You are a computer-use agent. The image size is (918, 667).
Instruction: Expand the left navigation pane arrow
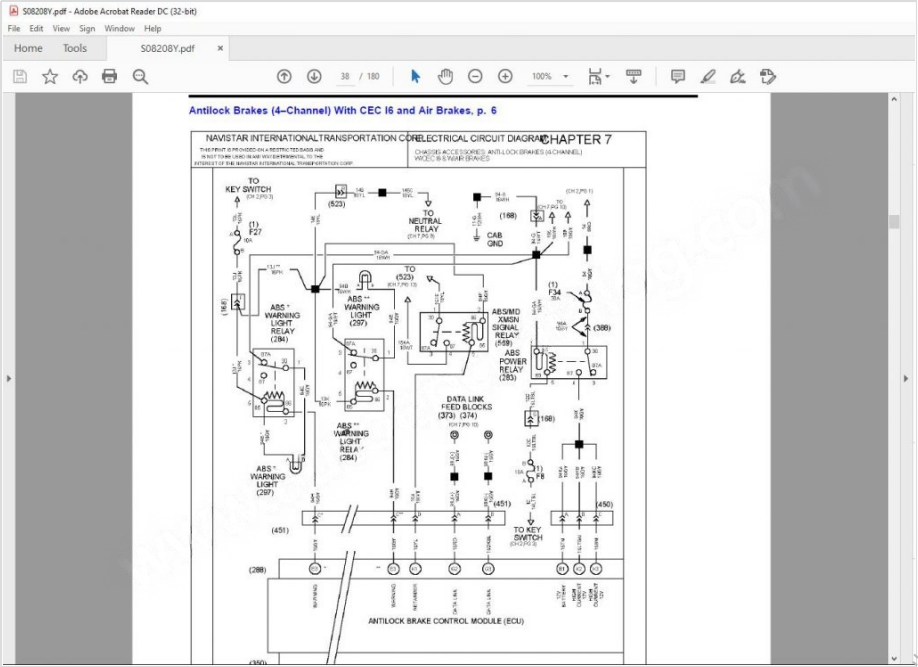point(8,379)
